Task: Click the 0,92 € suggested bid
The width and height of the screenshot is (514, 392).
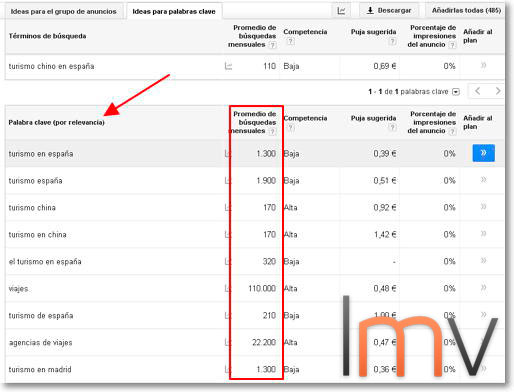Action: tap(385, 208)
